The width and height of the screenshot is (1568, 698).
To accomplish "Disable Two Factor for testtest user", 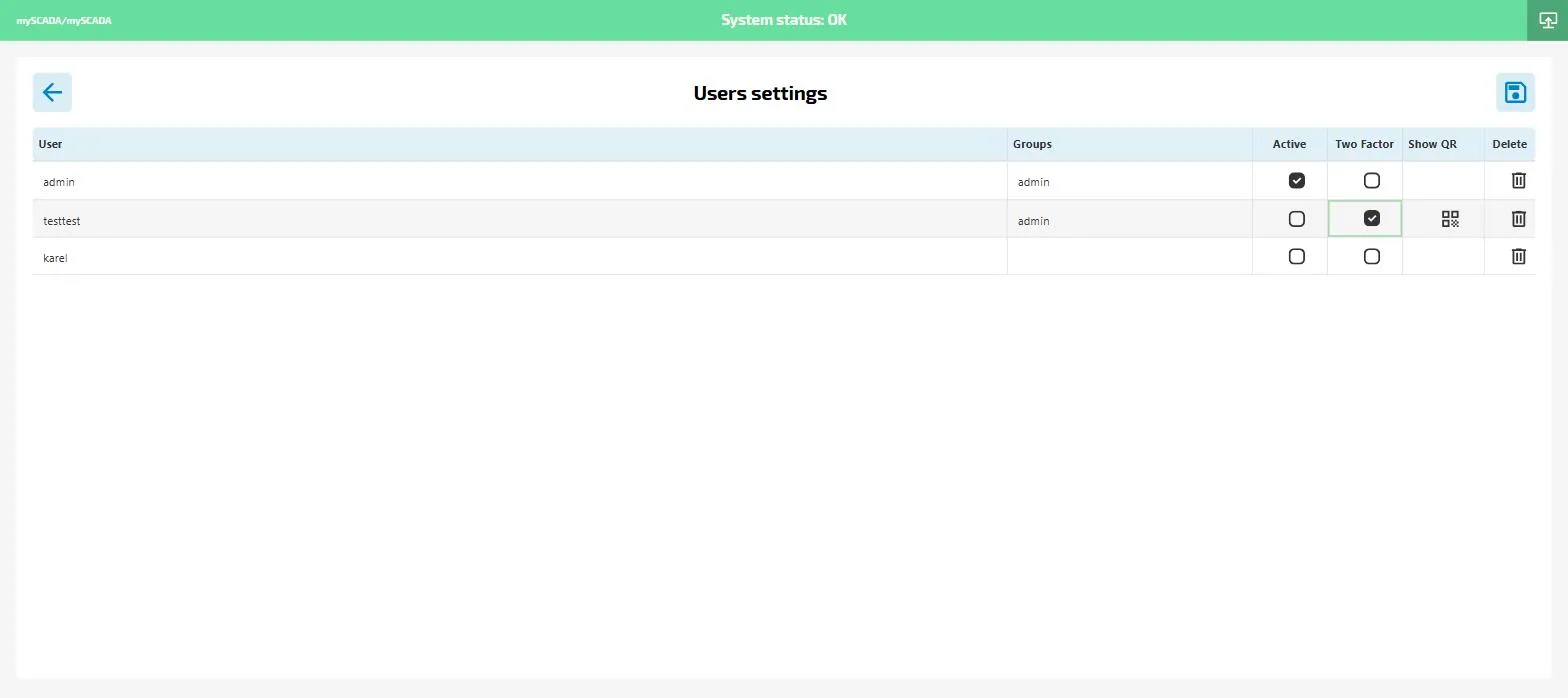I will coord(1372,219).
